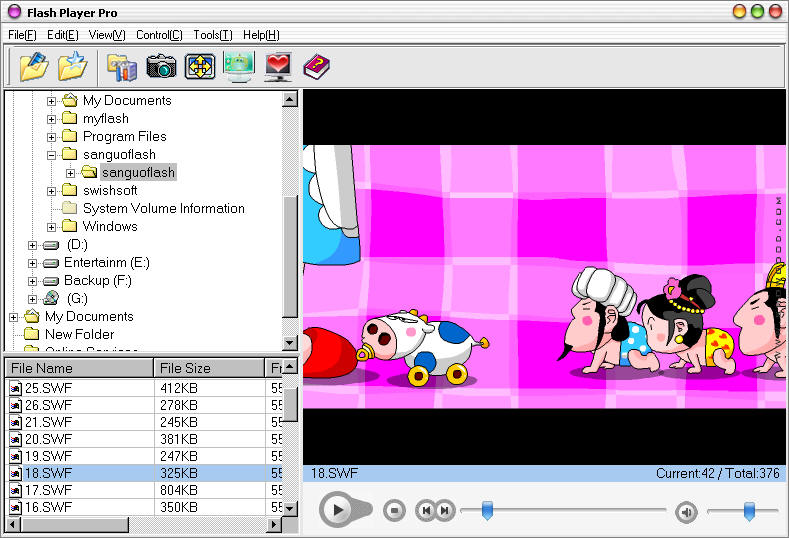Click the full screen arrows icon
Screen dimensions: 789x538
(200, 67)
